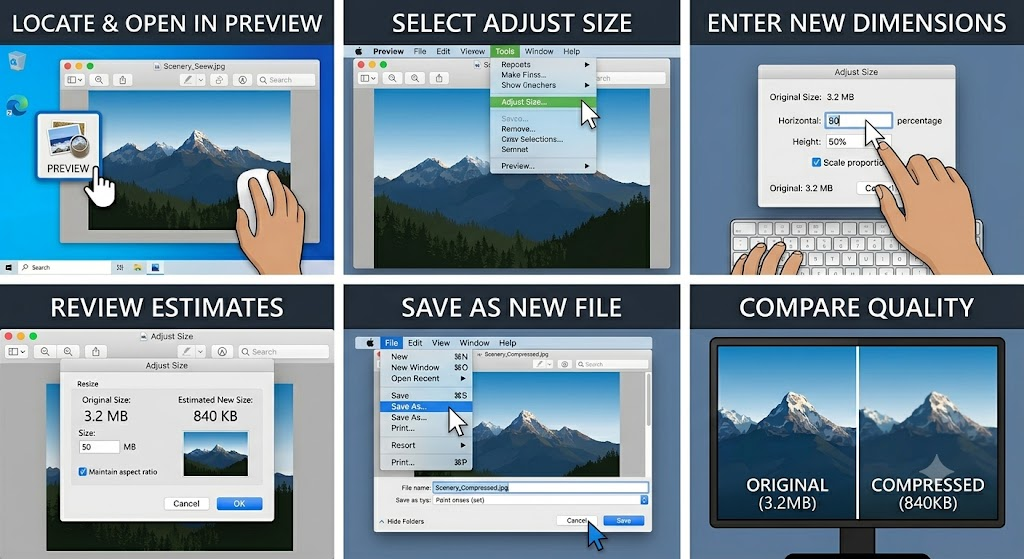Choose New Window from the File menu
This screenshot has width=1024, height=559.
tap(426, 367)
